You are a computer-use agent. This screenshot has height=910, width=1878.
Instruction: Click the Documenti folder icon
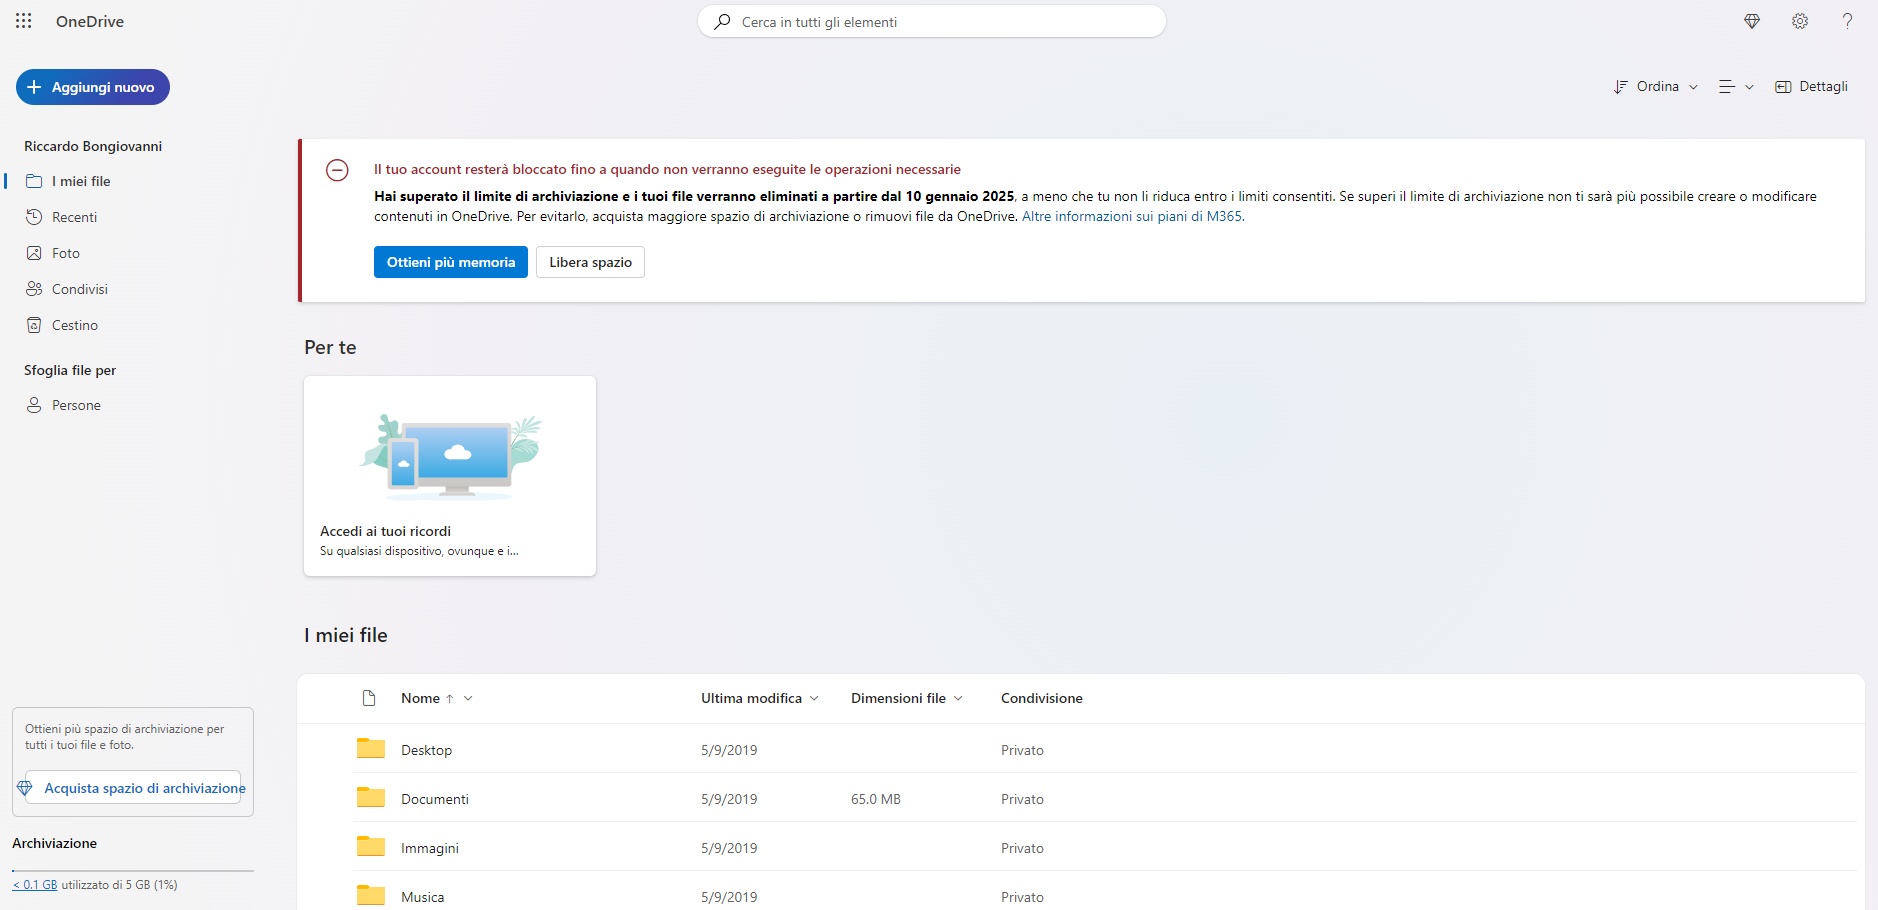371,798
